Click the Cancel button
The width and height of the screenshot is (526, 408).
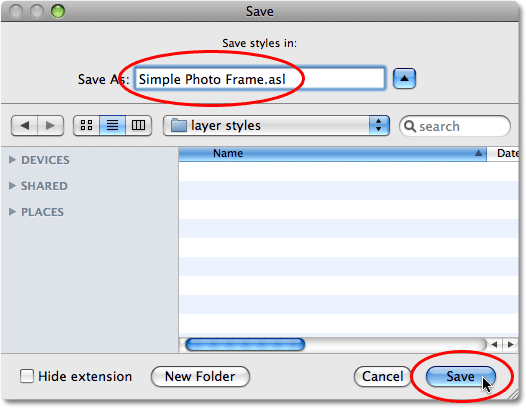click(383, 376)
